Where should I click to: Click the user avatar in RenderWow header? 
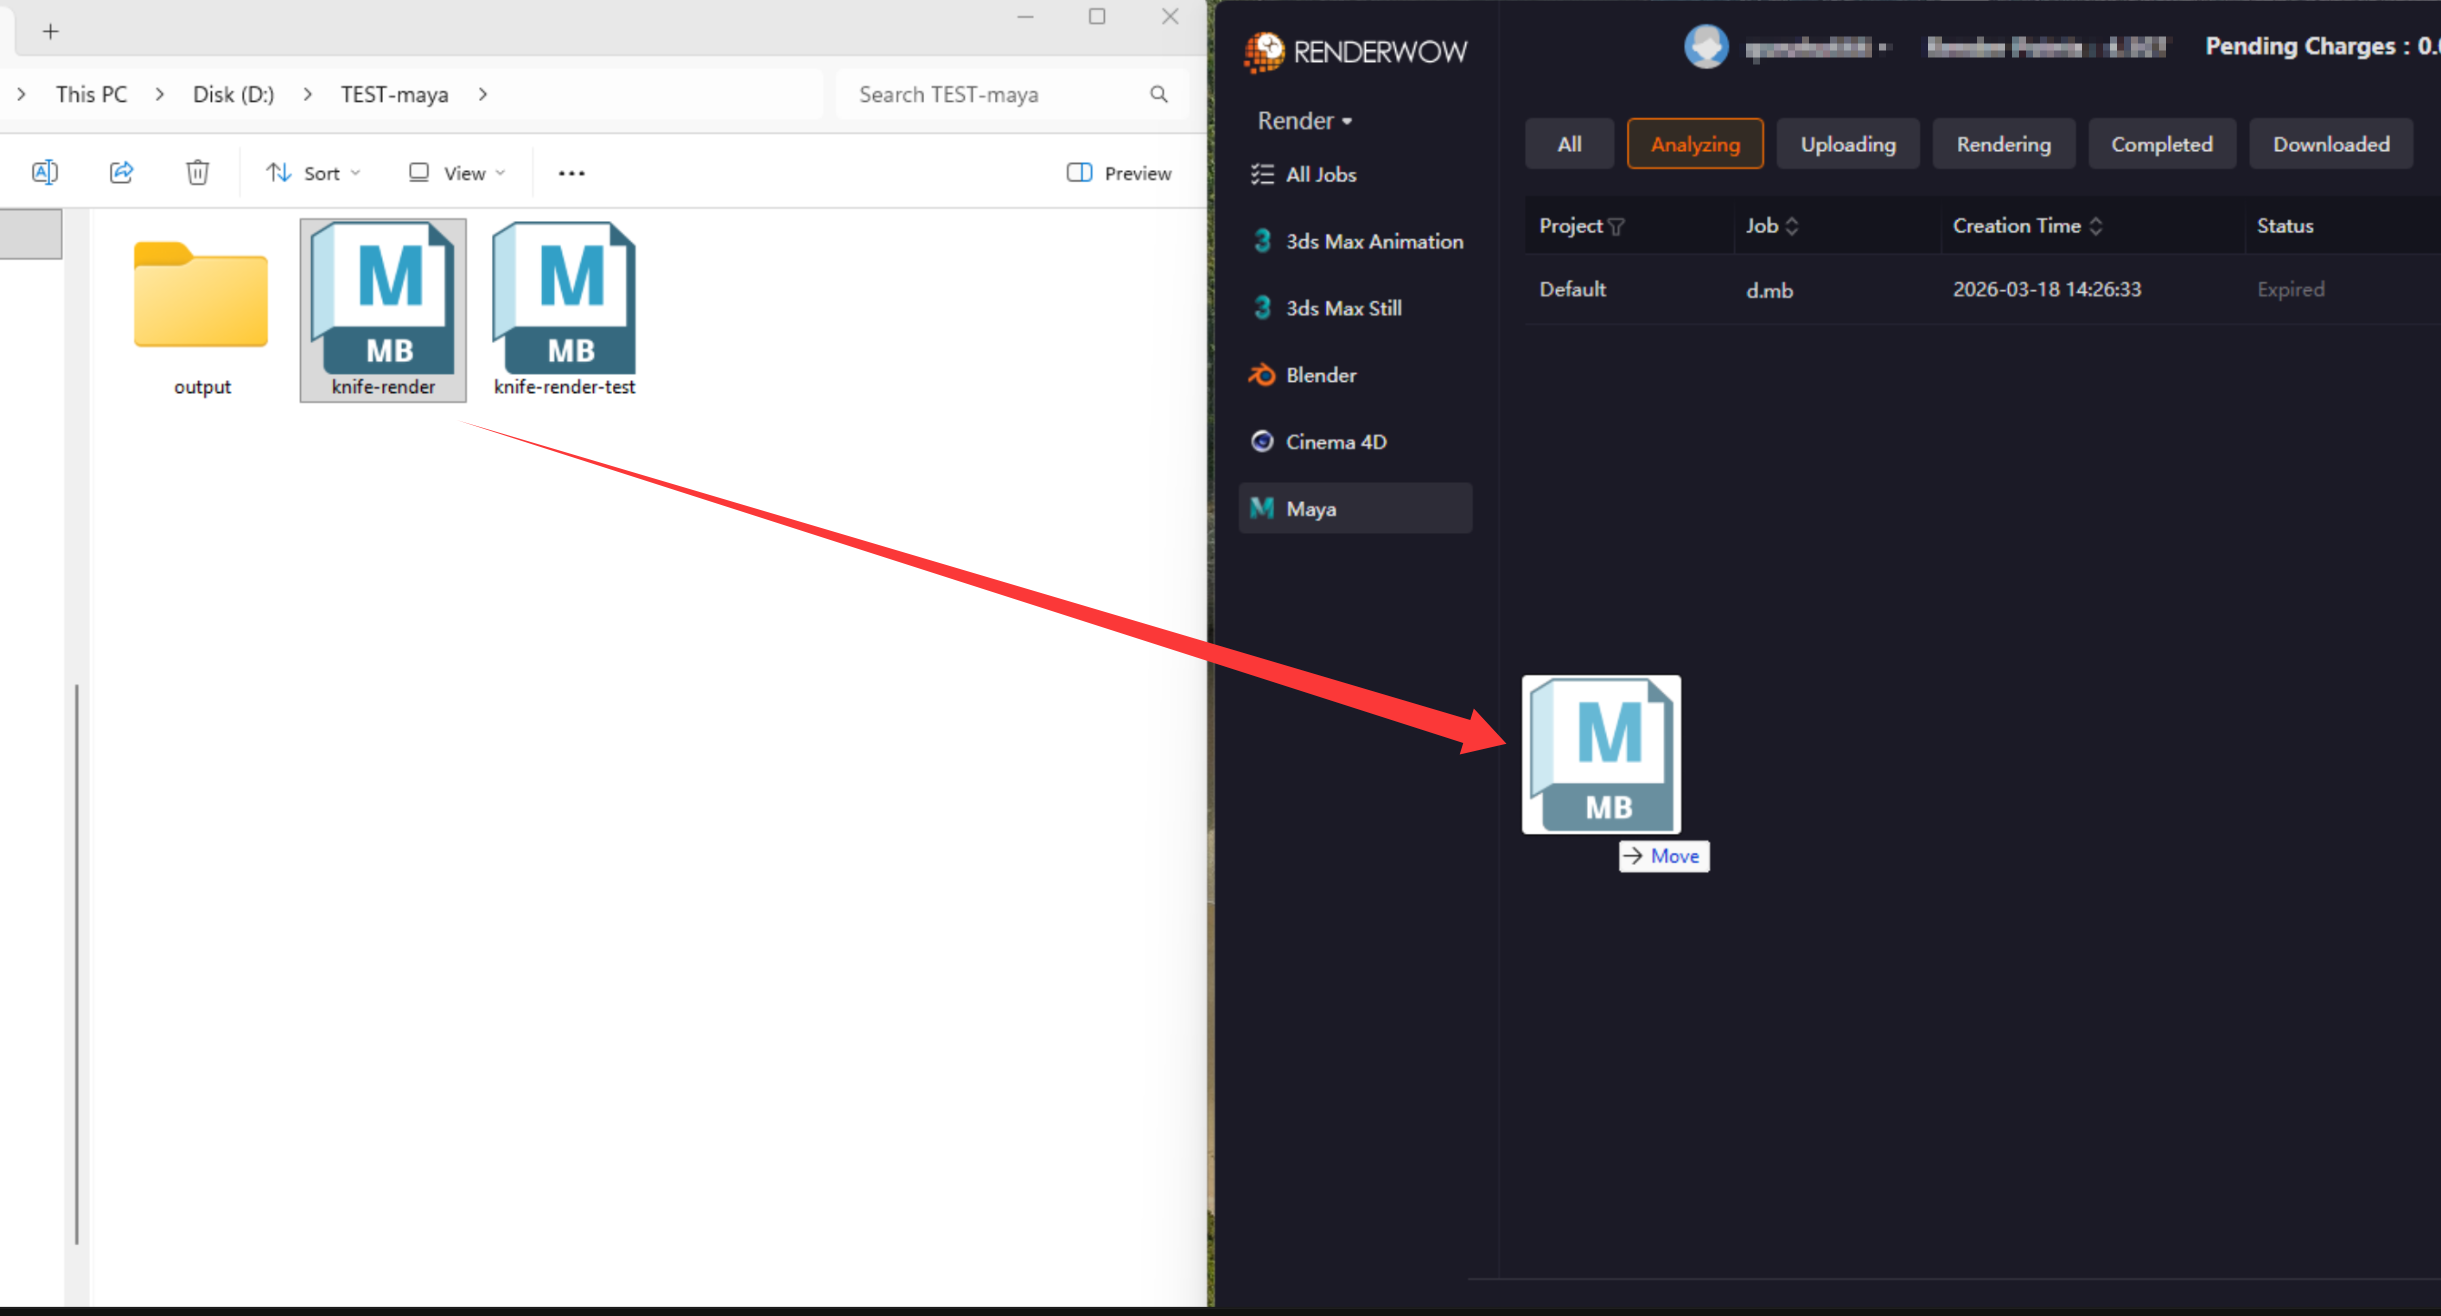click(1706, 46)
